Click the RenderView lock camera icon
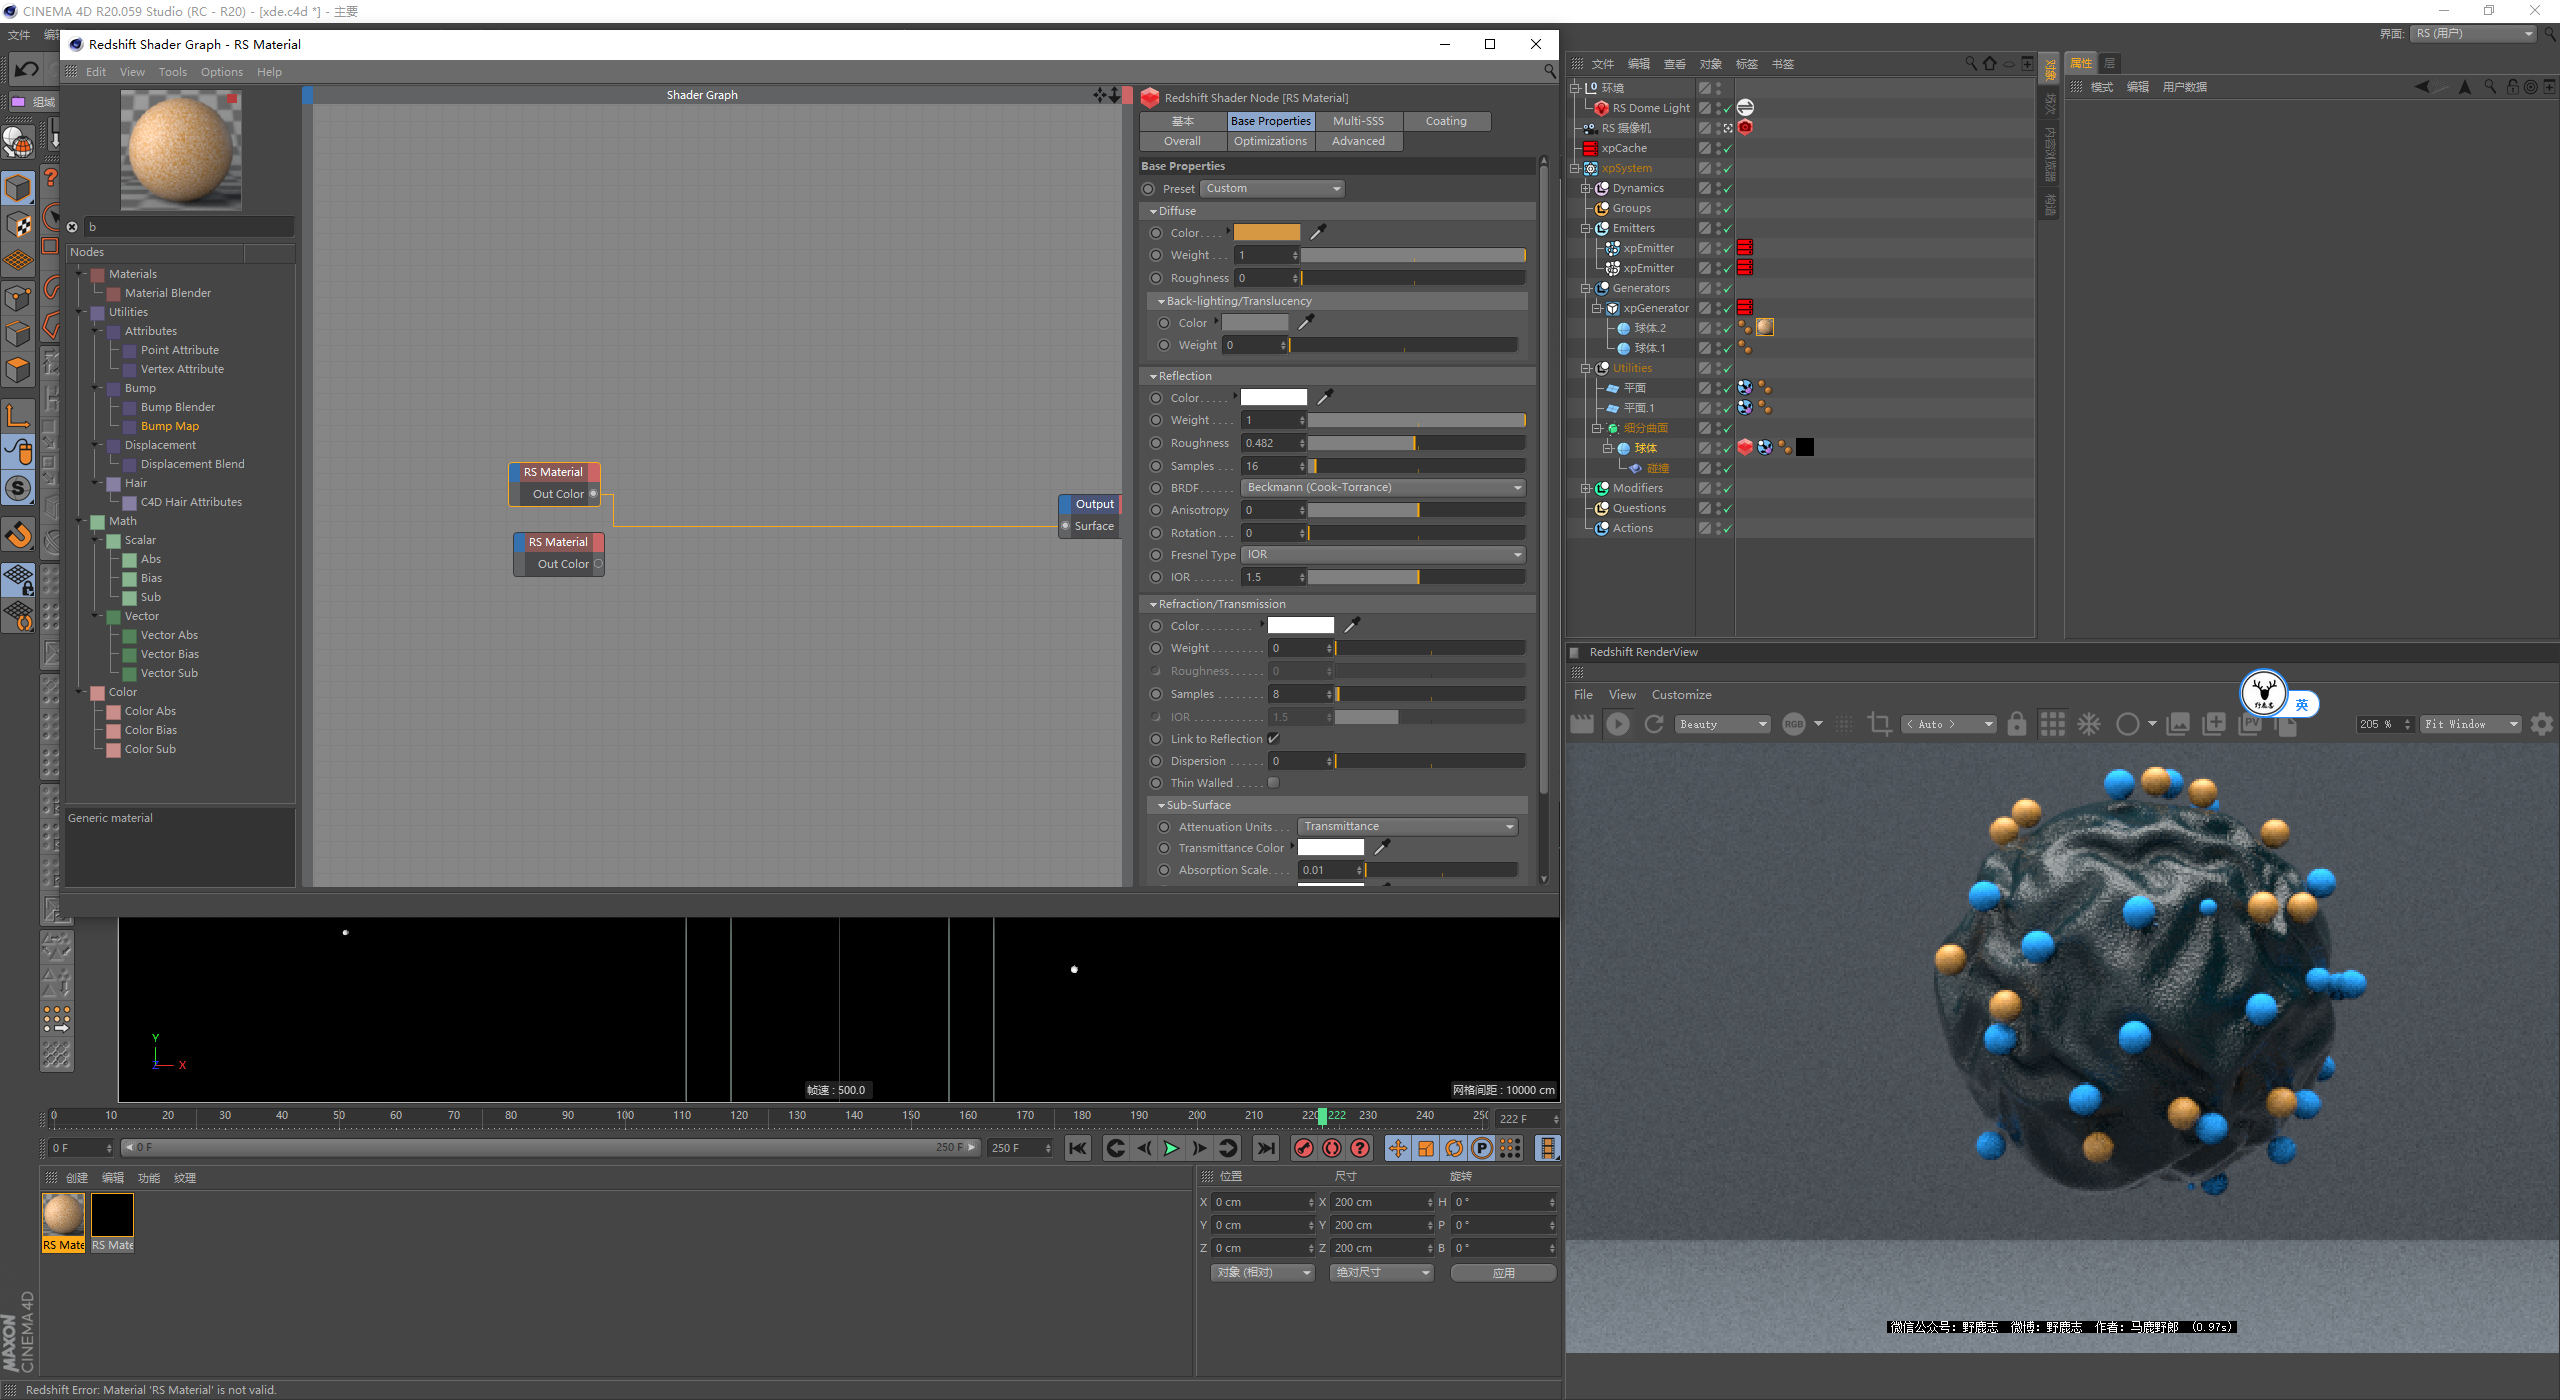2560x1400 pixels. coord(2016,724)
